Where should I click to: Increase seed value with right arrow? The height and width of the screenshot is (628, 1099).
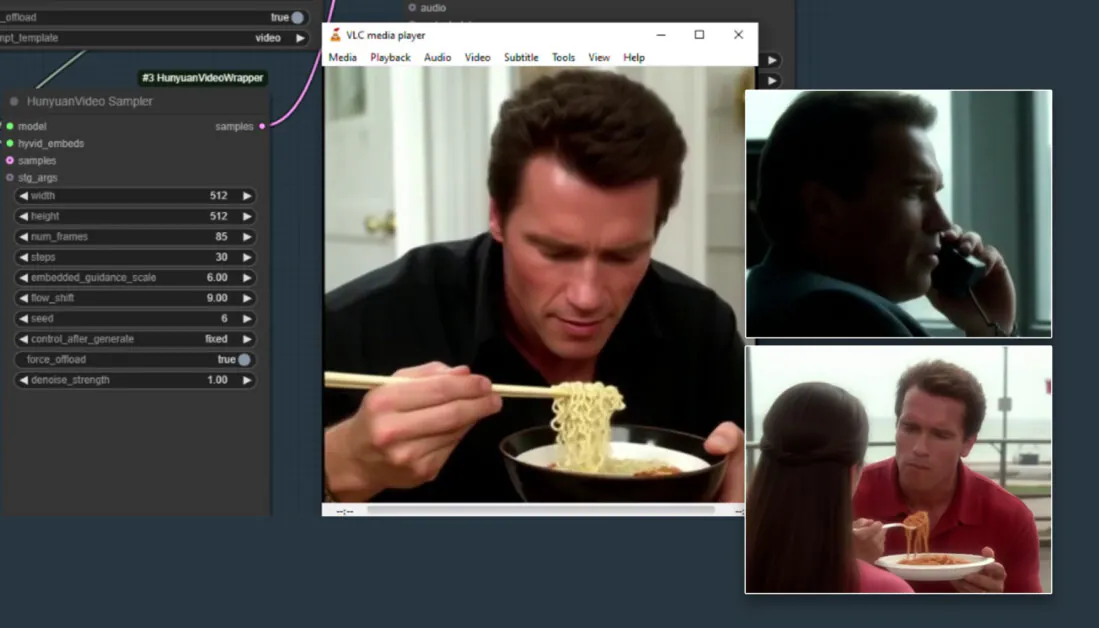[247, 318]
